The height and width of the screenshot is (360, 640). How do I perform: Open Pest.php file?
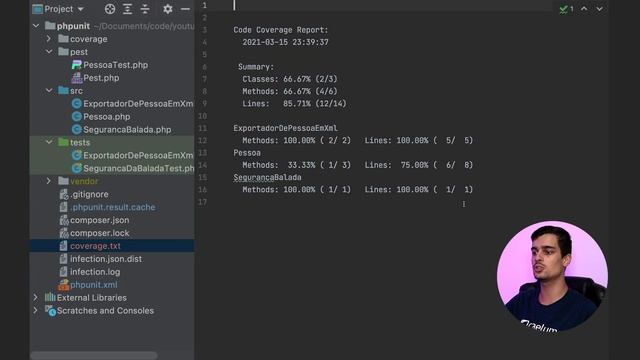tap(101, 78)
